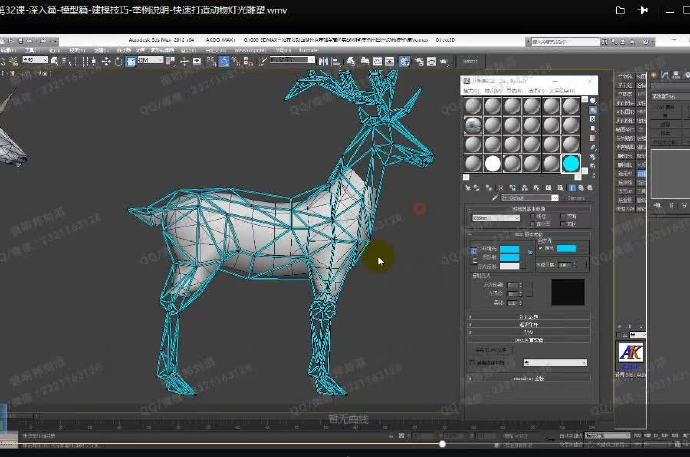Open the Layer Manager icon

tap(350, 62)
